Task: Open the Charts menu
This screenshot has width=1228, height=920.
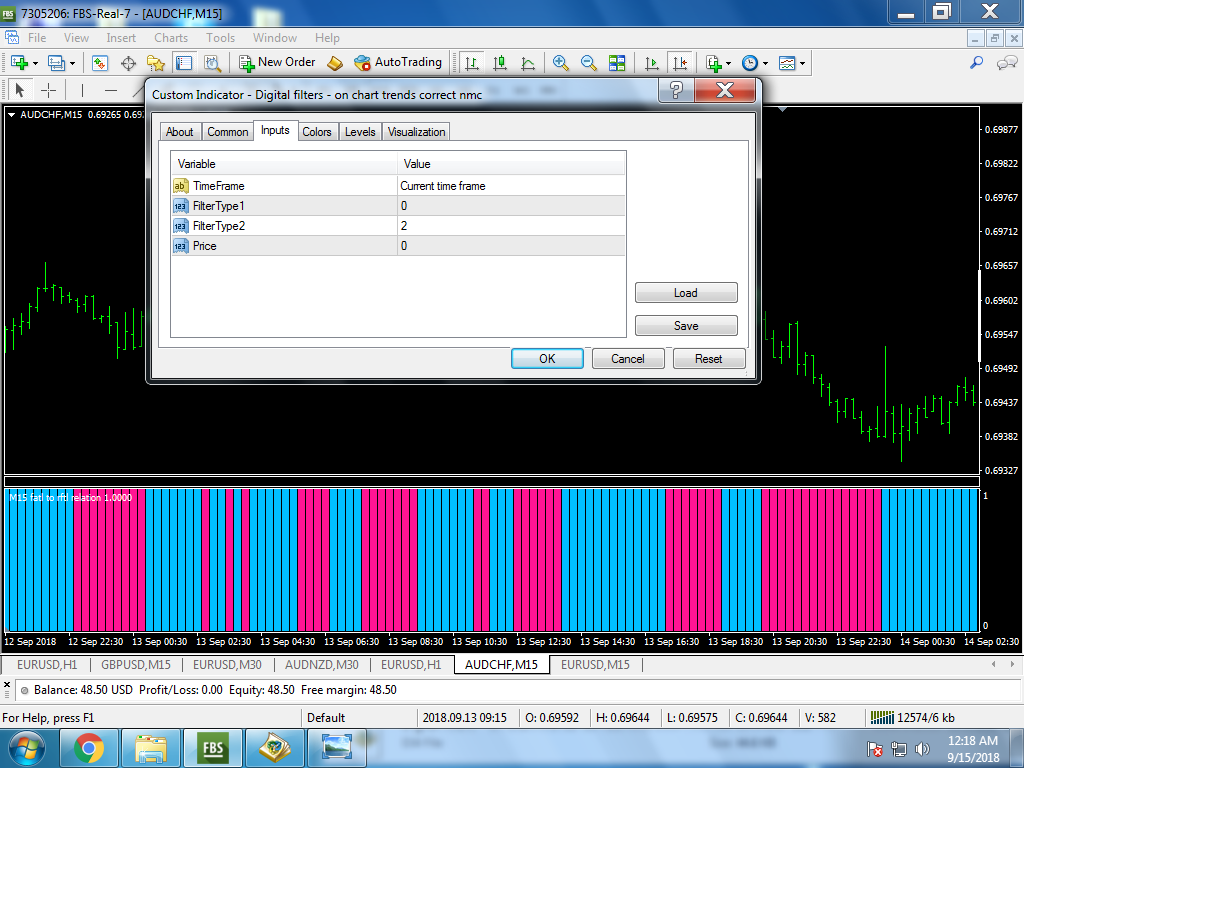Action: click(x=171, y=38)
